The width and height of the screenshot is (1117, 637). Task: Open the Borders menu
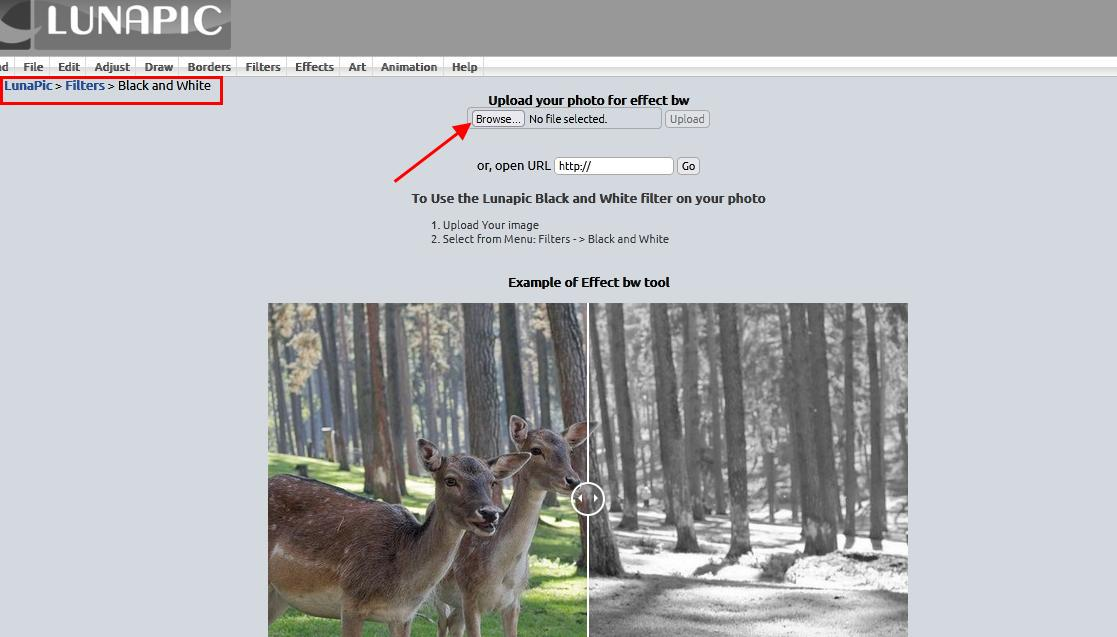pyautogui.click(x=209, y=67)
